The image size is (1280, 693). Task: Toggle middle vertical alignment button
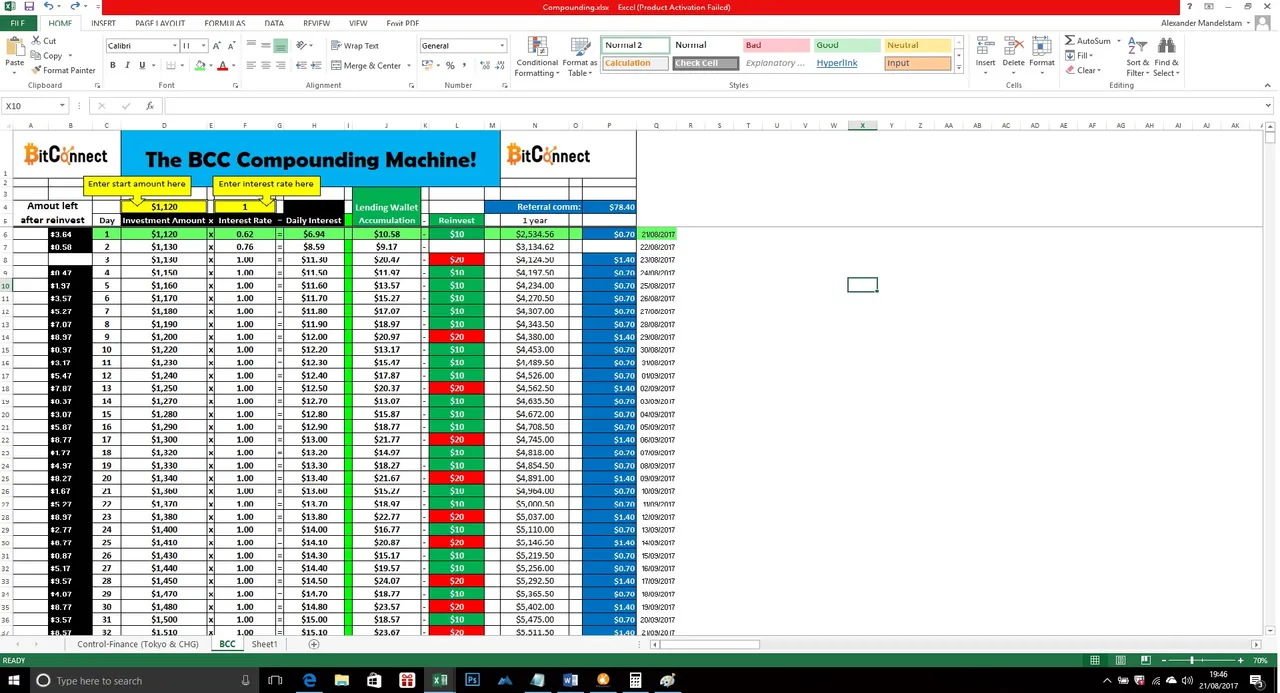(x=265, y=46)
